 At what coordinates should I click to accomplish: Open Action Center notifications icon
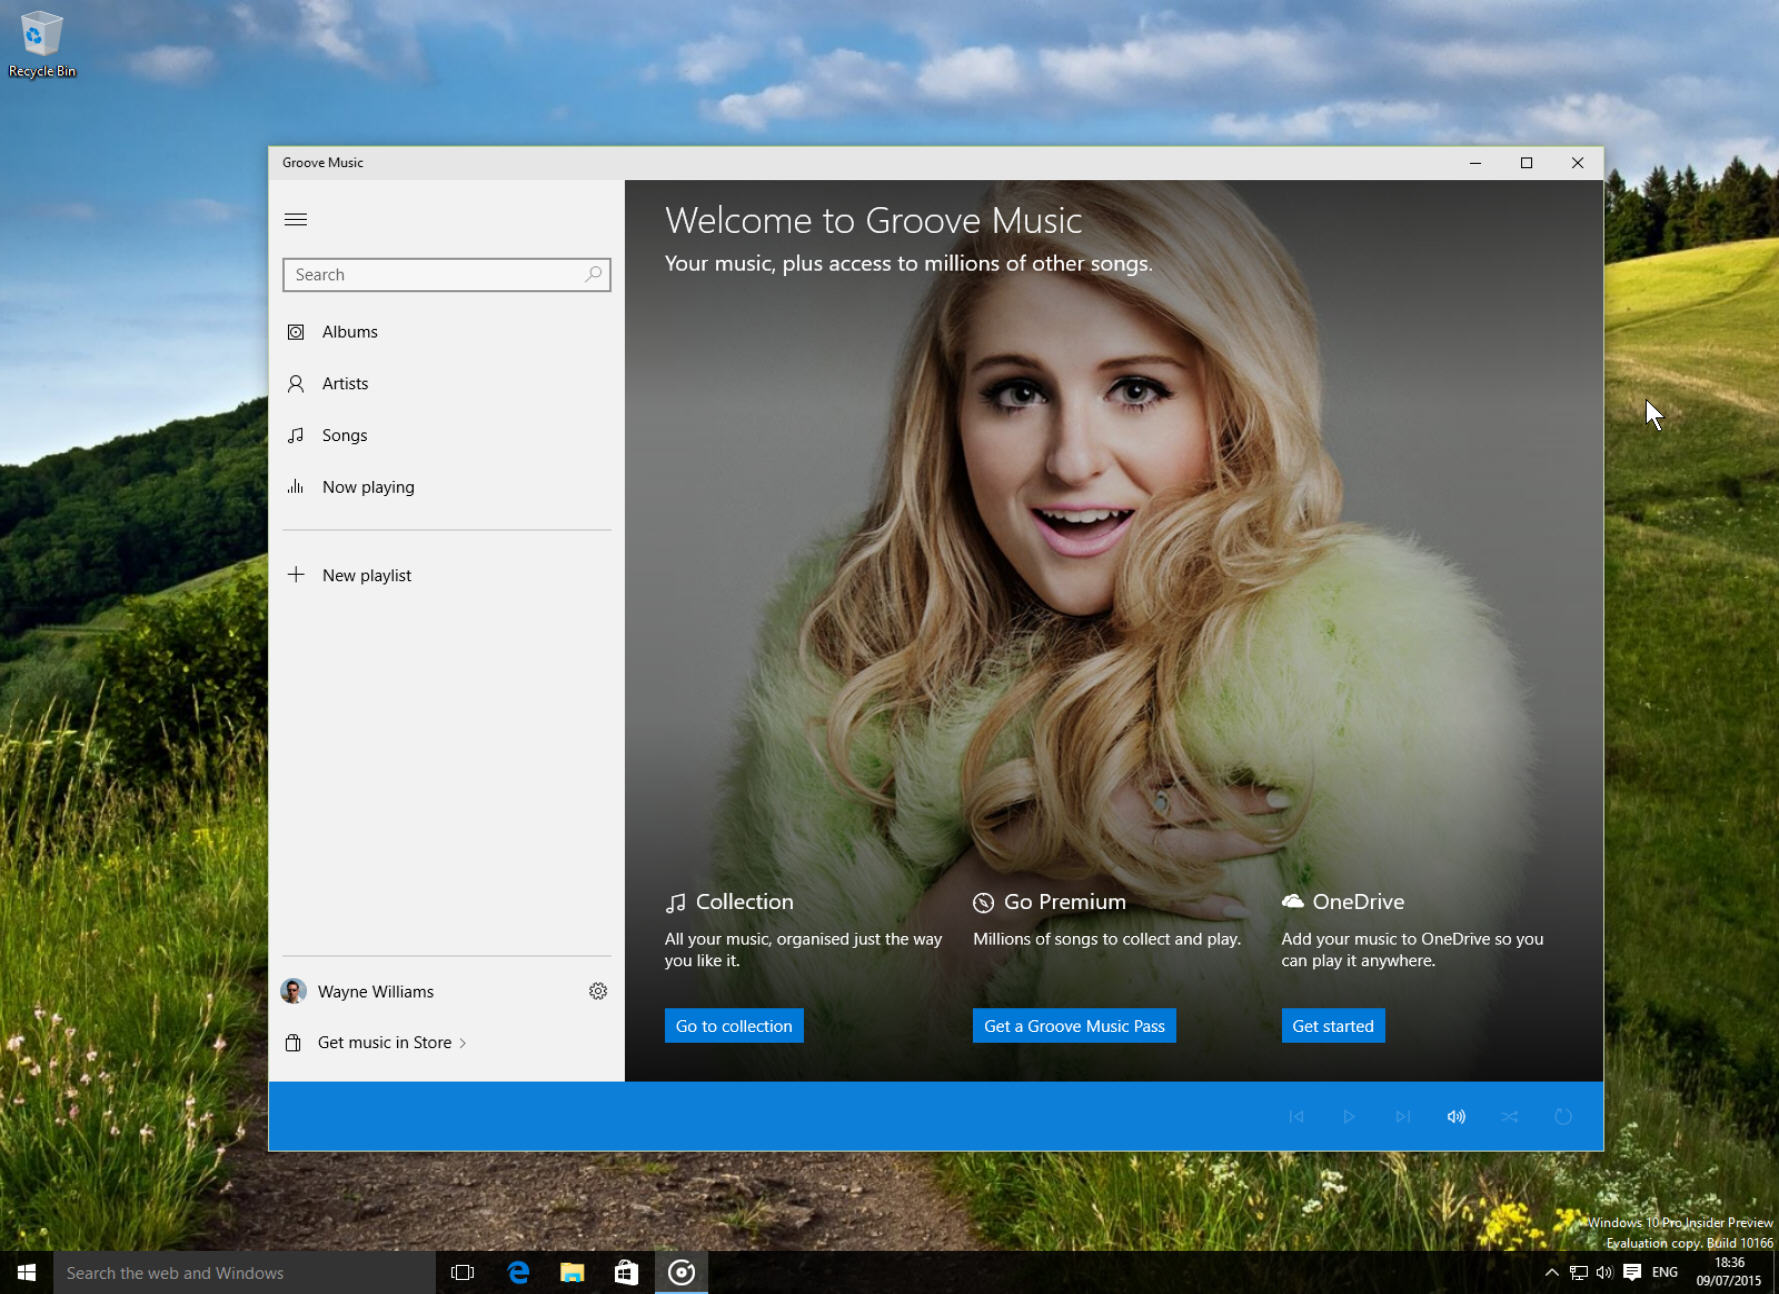1632,1272
